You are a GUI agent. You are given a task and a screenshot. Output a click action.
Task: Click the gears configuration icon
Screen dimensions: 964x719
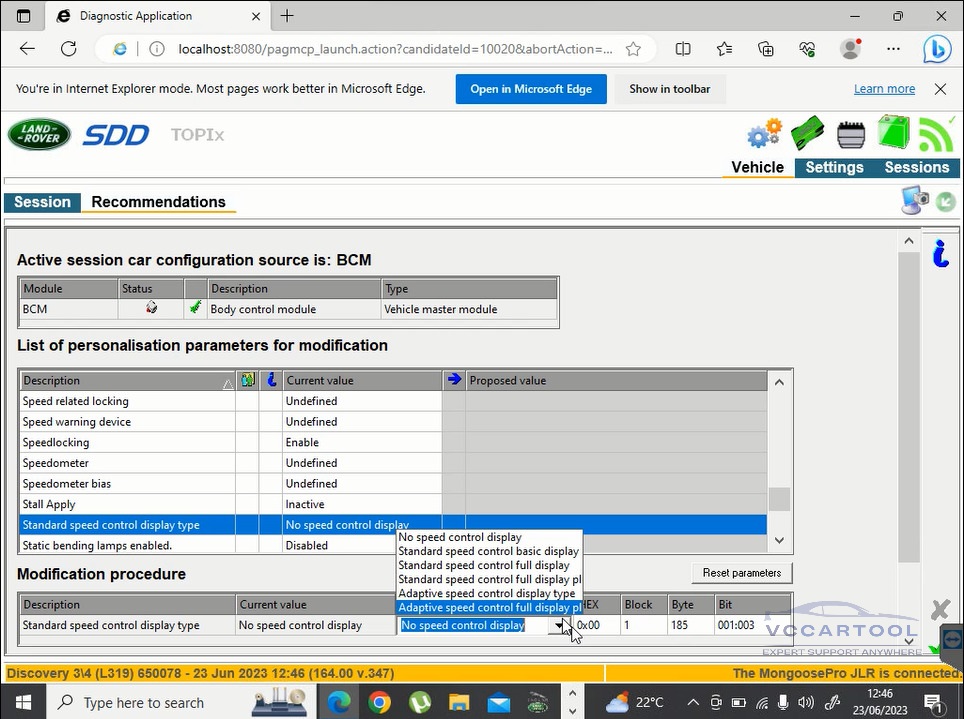[x=765, y=134]
